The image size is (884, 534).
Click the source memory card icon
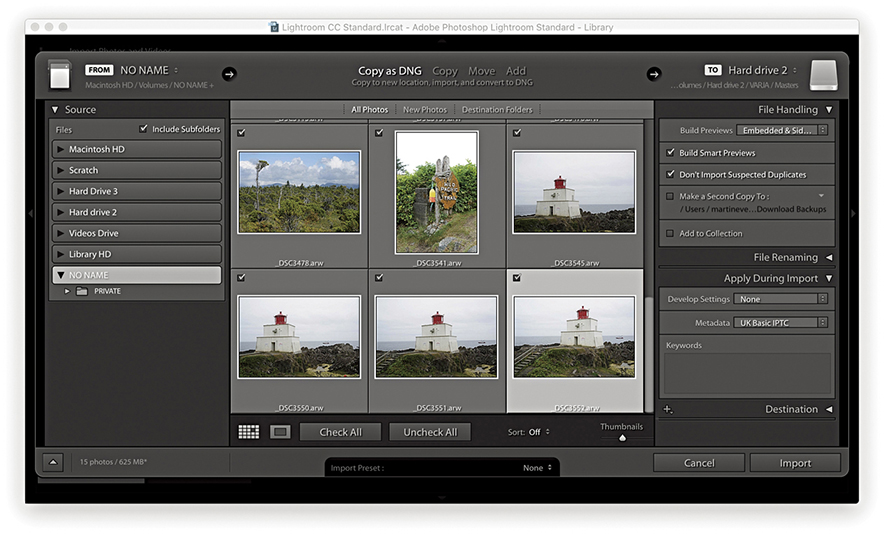click(x=60, y=75)
